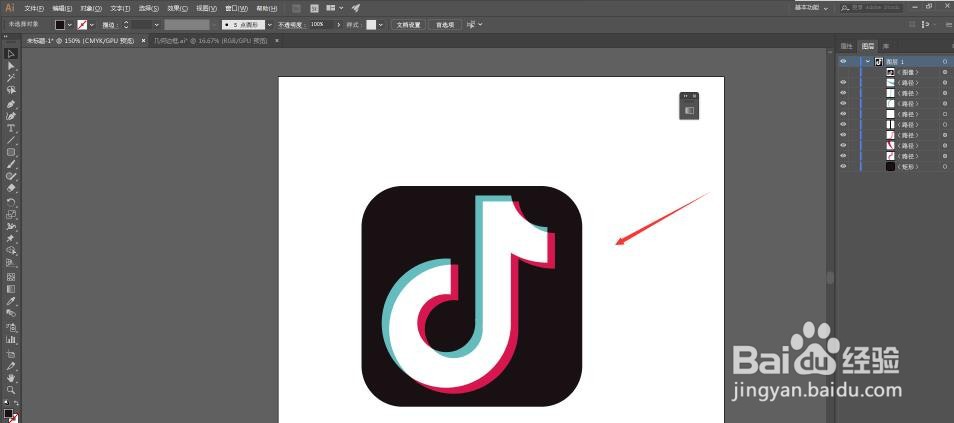
Task: Close the 几何边框.ai document tab
Action: tap(277, 41)
